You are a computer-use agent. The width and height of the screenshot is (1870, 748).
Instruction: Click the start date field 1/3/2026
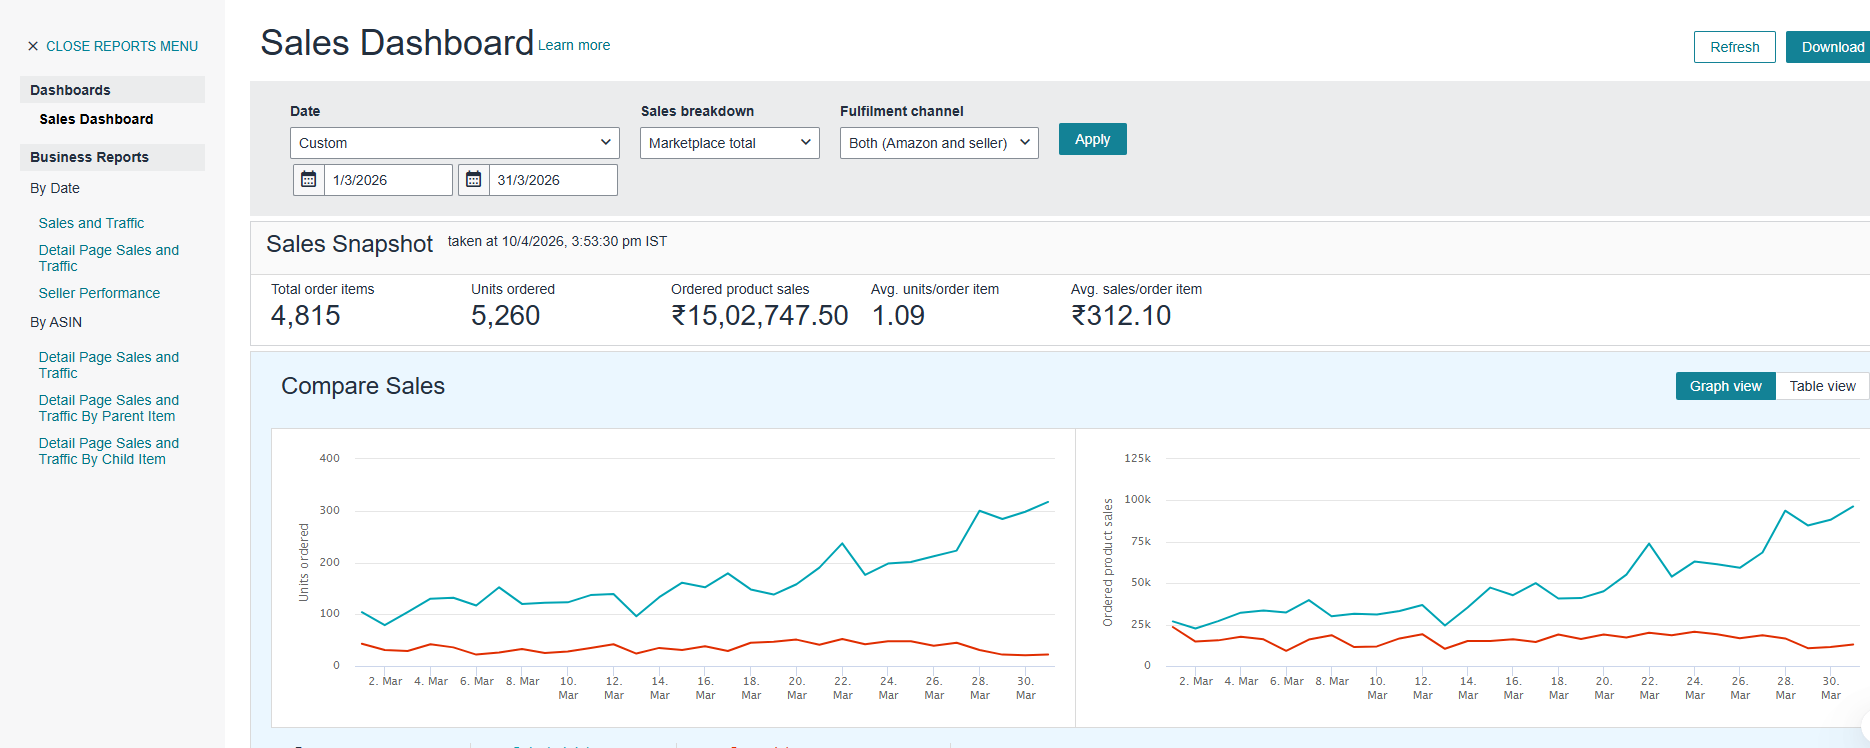point(387,180)
